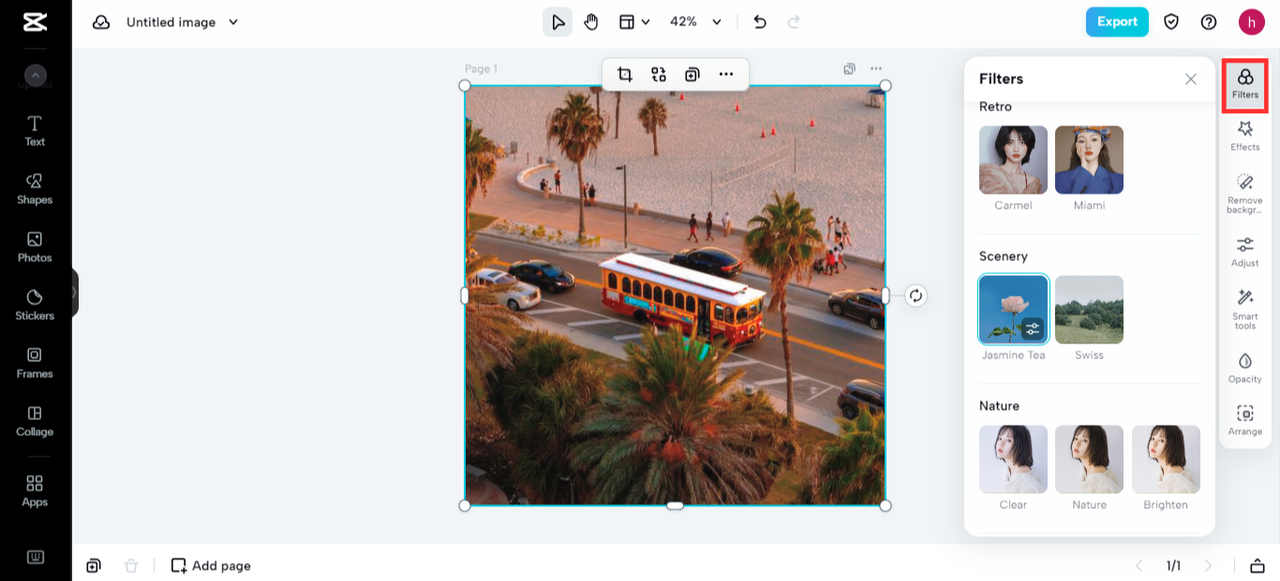Open the Adjust settings panel
The width and height of the screenshot is (1280, 581).
[x=1245, y=251]
